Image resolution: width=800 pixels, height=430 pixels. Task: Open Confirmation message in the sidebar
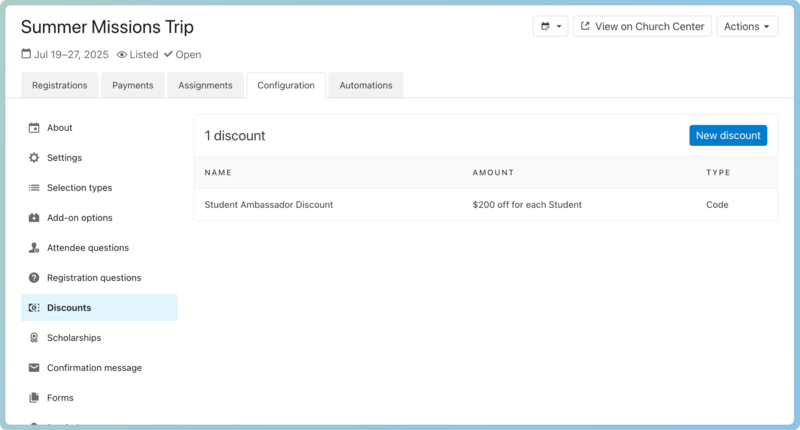pos(99,368)
